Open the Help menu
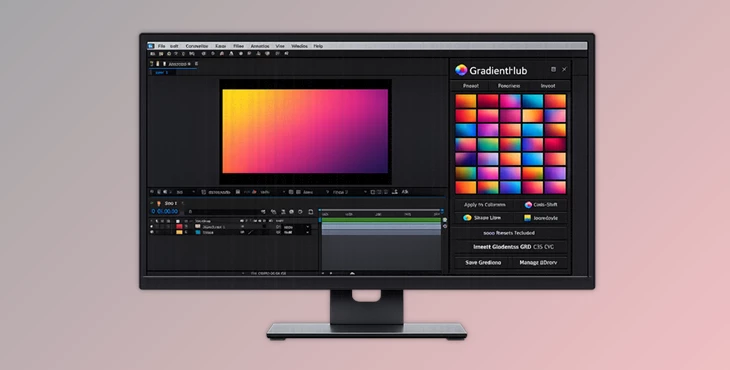The image size is (730, 370). 318,46
